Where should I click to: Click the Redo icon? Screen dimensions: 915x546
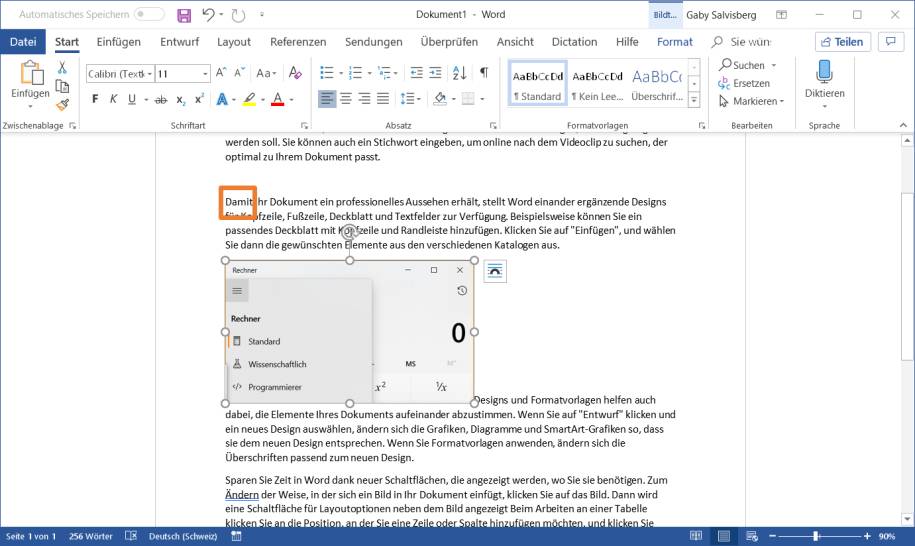coord(238,15)
